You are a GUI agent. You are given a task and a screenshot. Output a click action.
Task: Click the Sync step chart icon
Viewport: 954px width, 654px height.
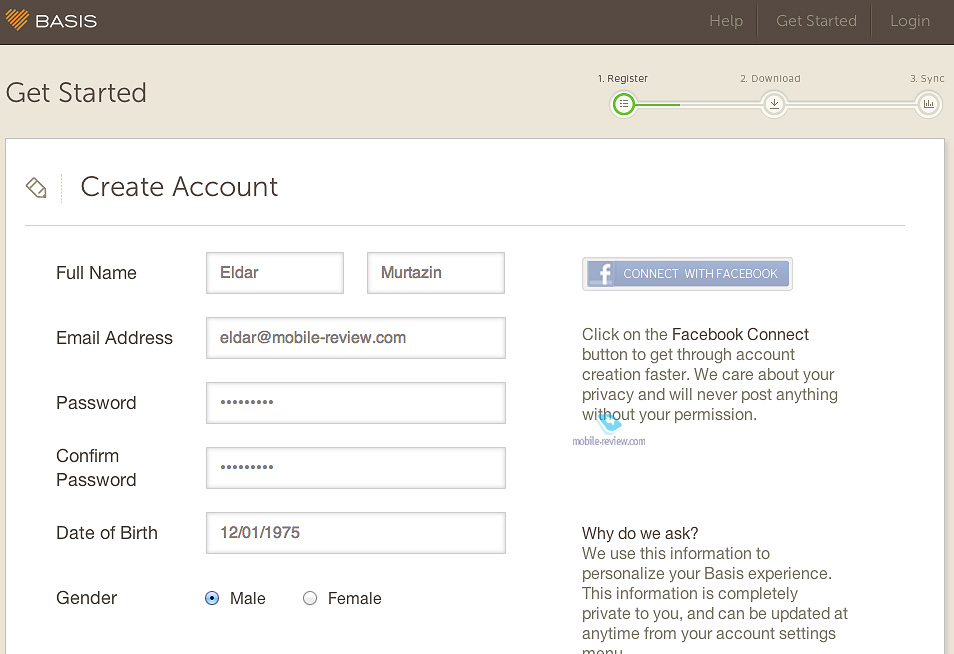(x=928, y=104)
